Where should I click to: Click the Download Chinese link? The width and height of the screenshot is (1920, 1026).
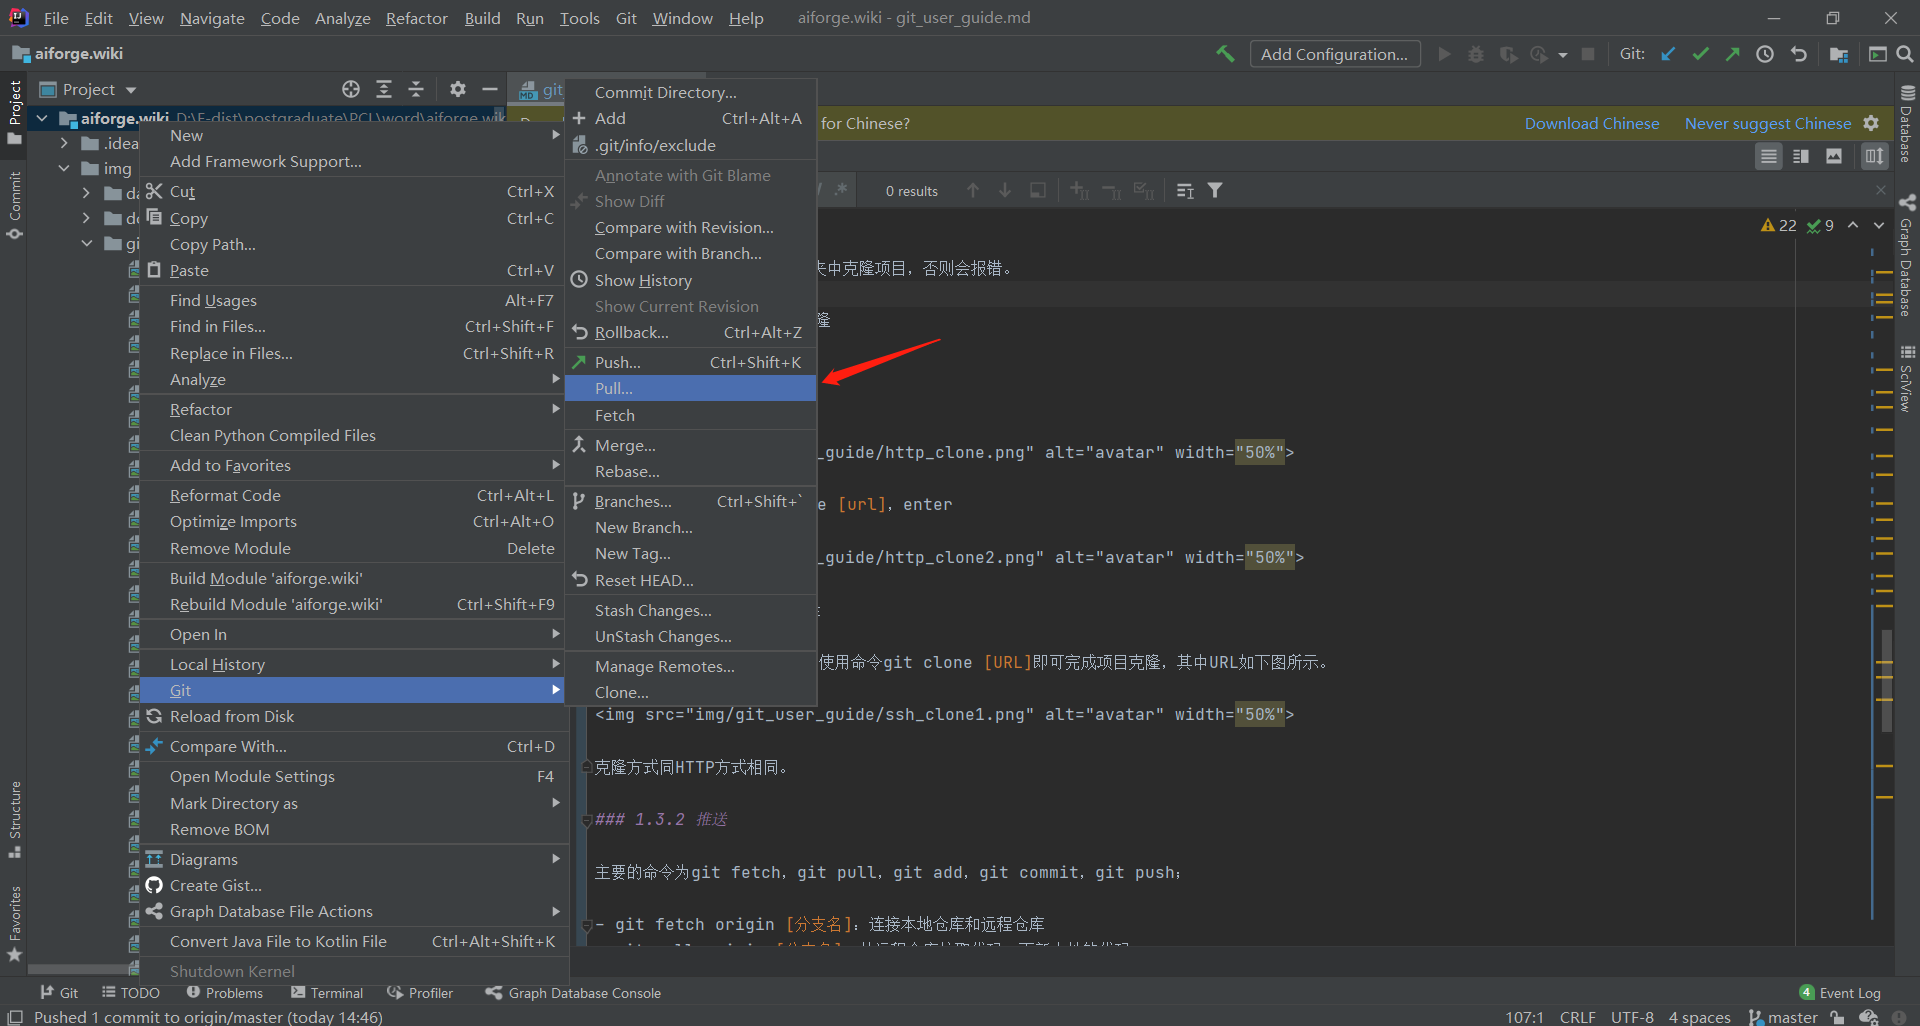point(1592,123)
